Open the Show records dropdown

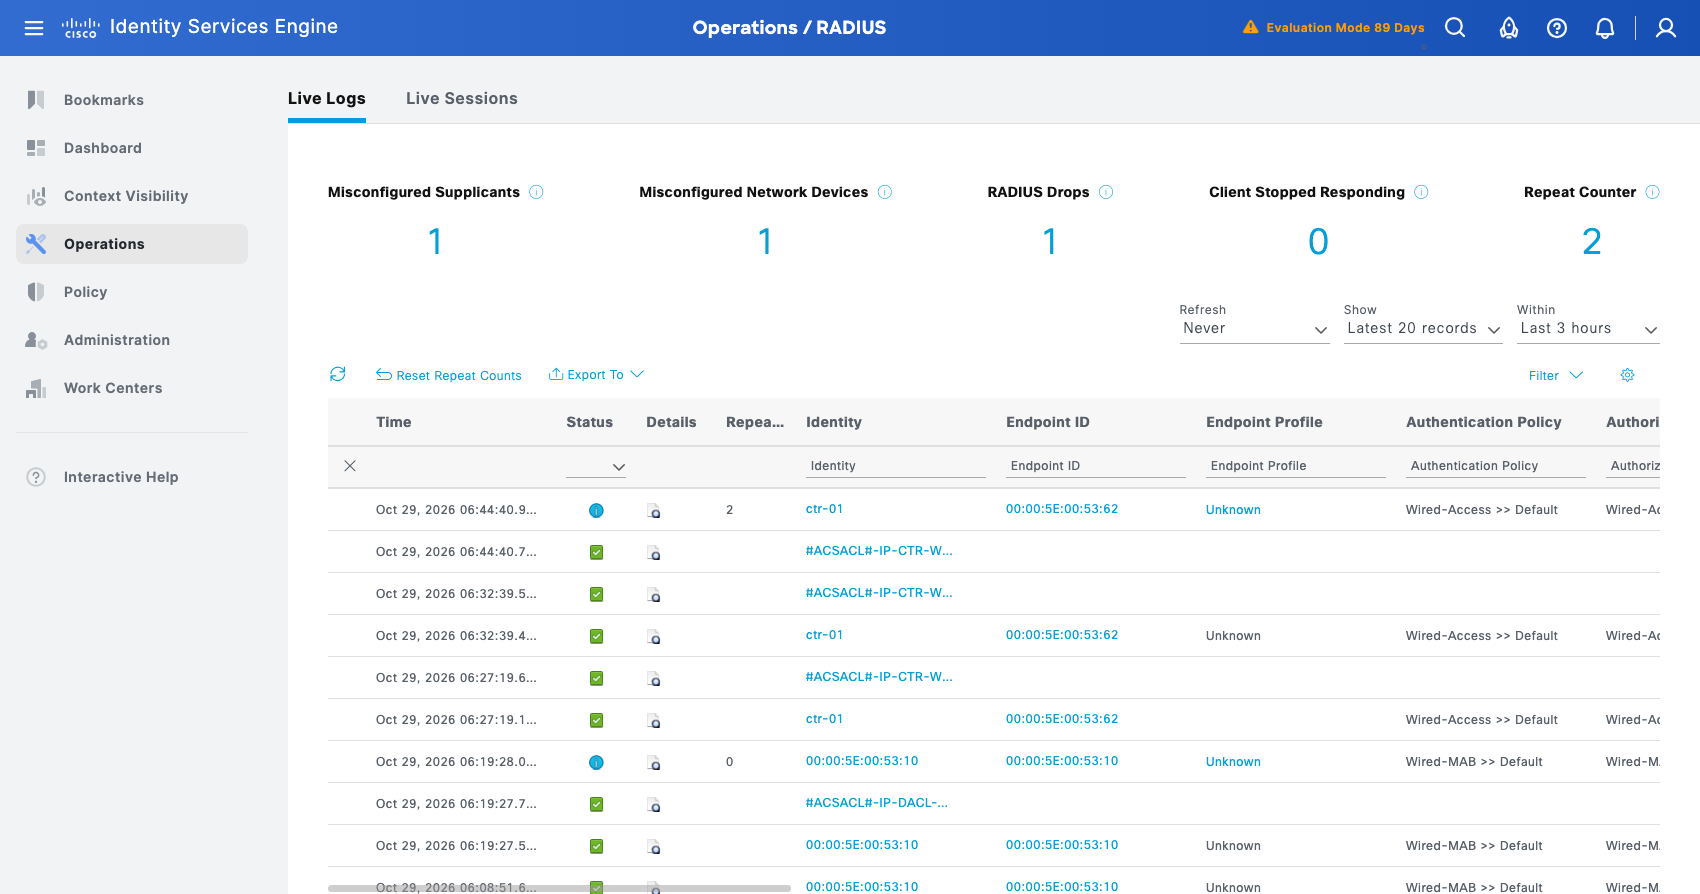(x=1423, y=329)
